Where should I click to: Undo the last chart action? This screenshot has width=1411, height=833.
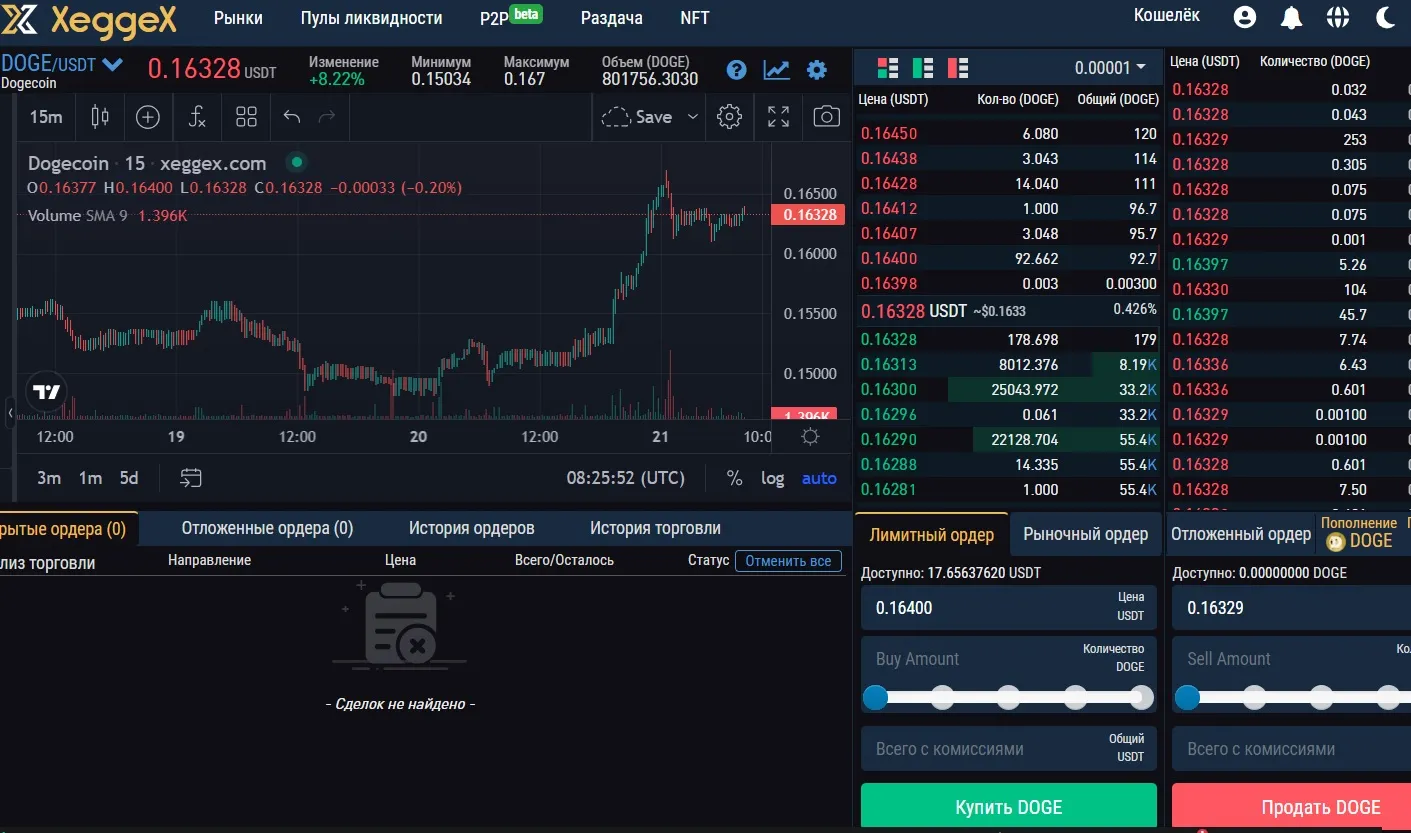pyautogui.click(x=291, y=117)
